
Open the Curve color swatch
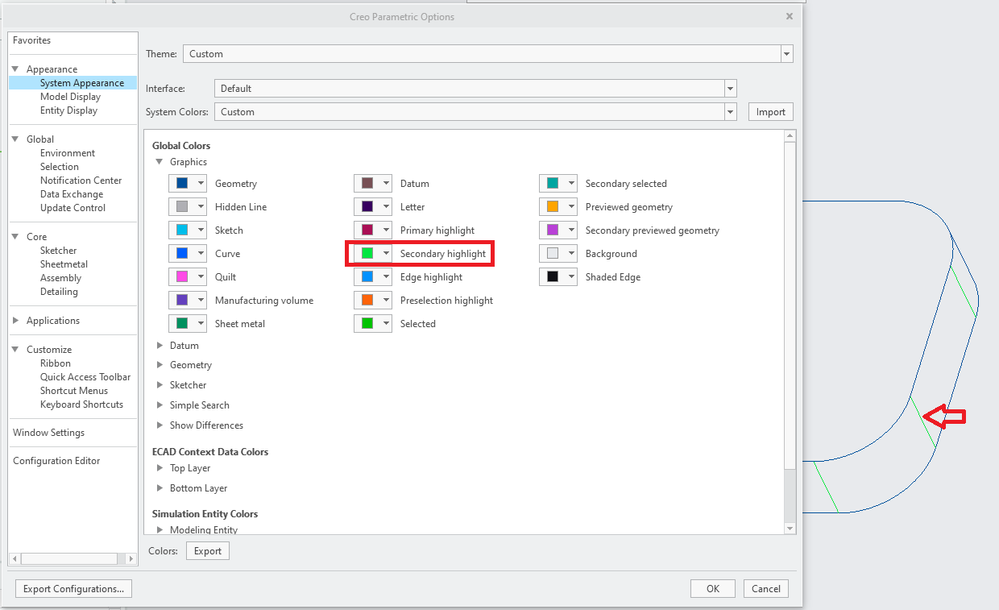tap(187, 254)
